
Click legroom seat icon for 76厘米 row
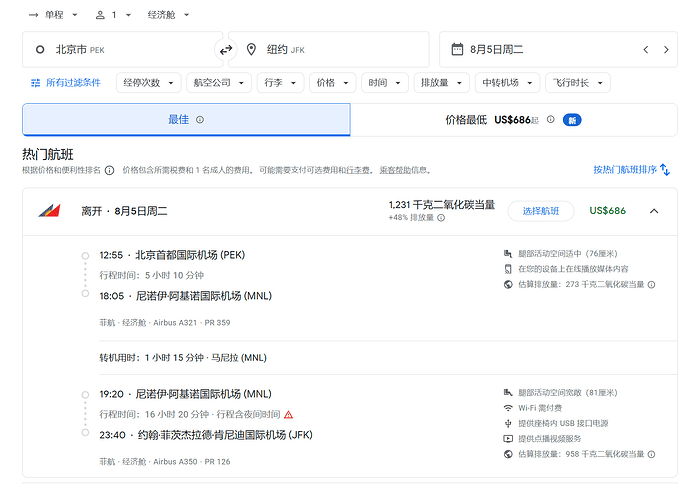508,253
